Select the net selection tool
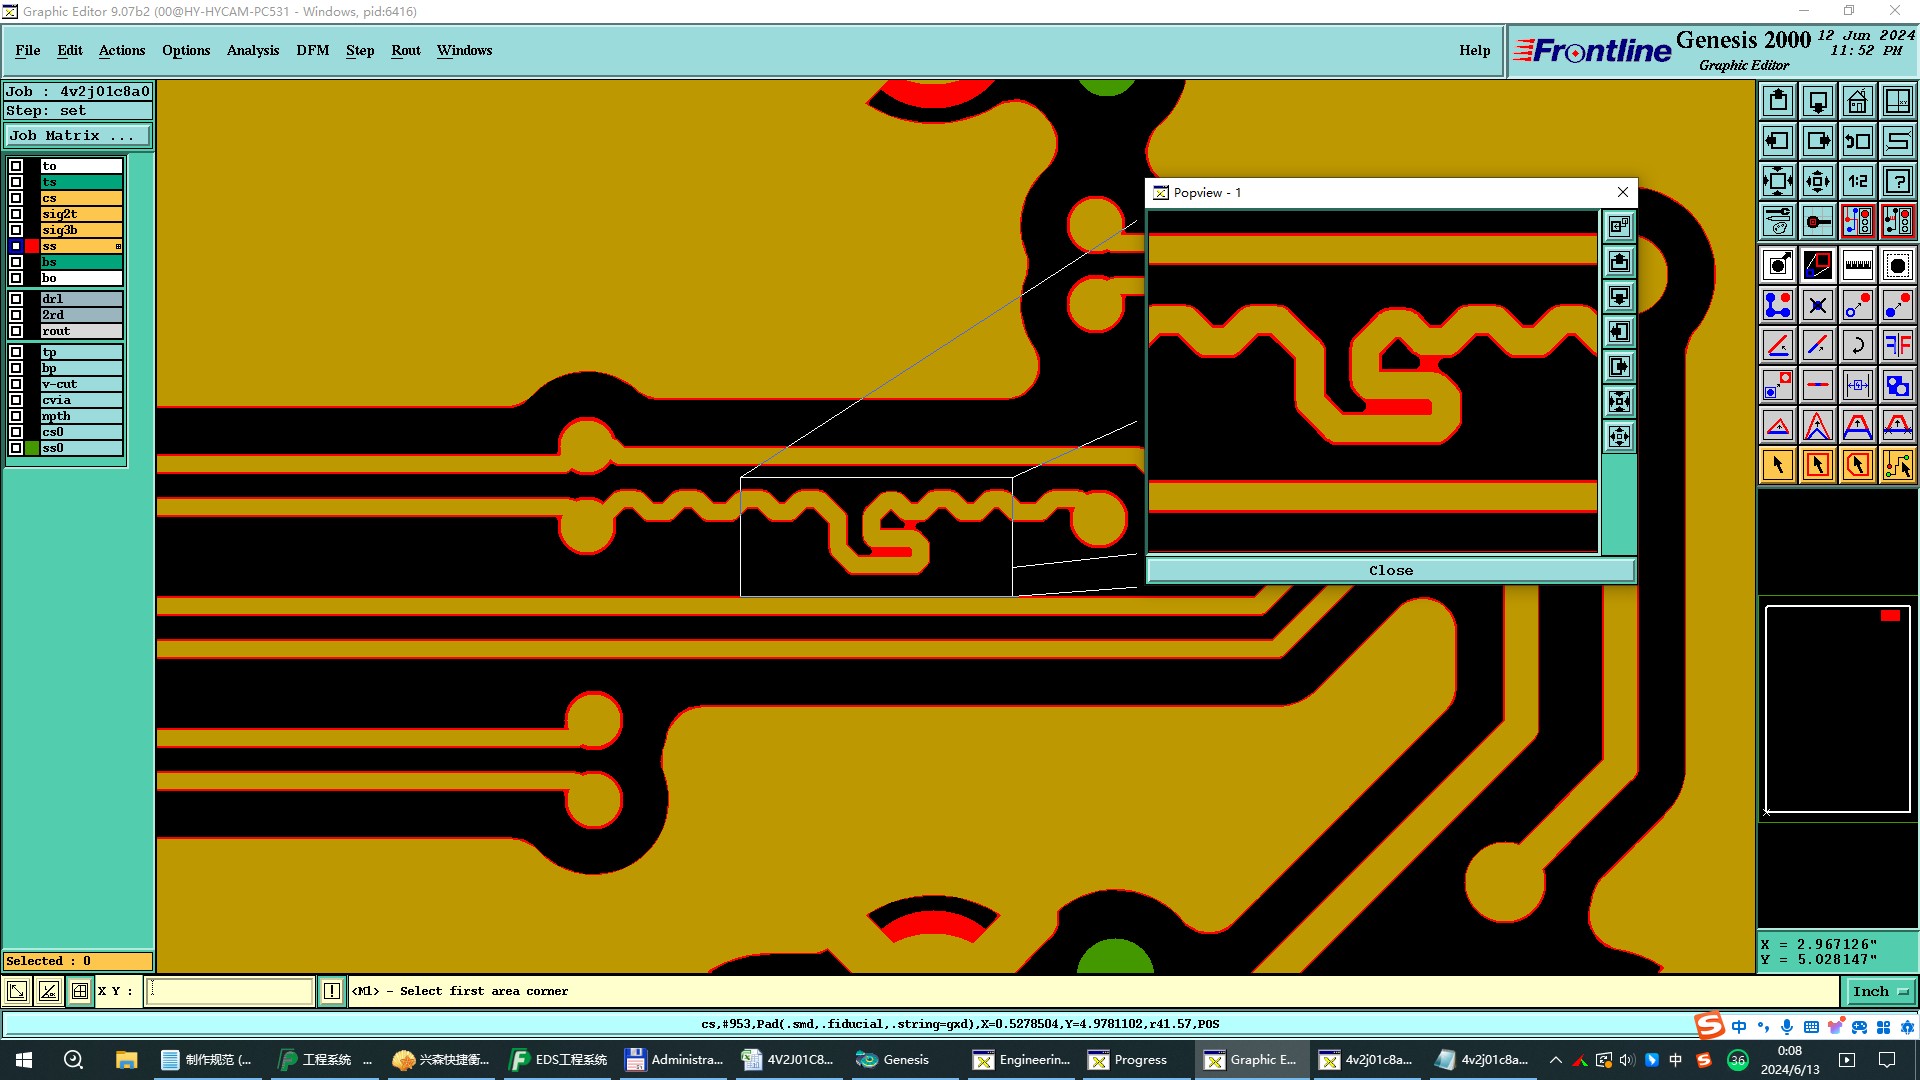1920x1080 pixels. 1898,465
